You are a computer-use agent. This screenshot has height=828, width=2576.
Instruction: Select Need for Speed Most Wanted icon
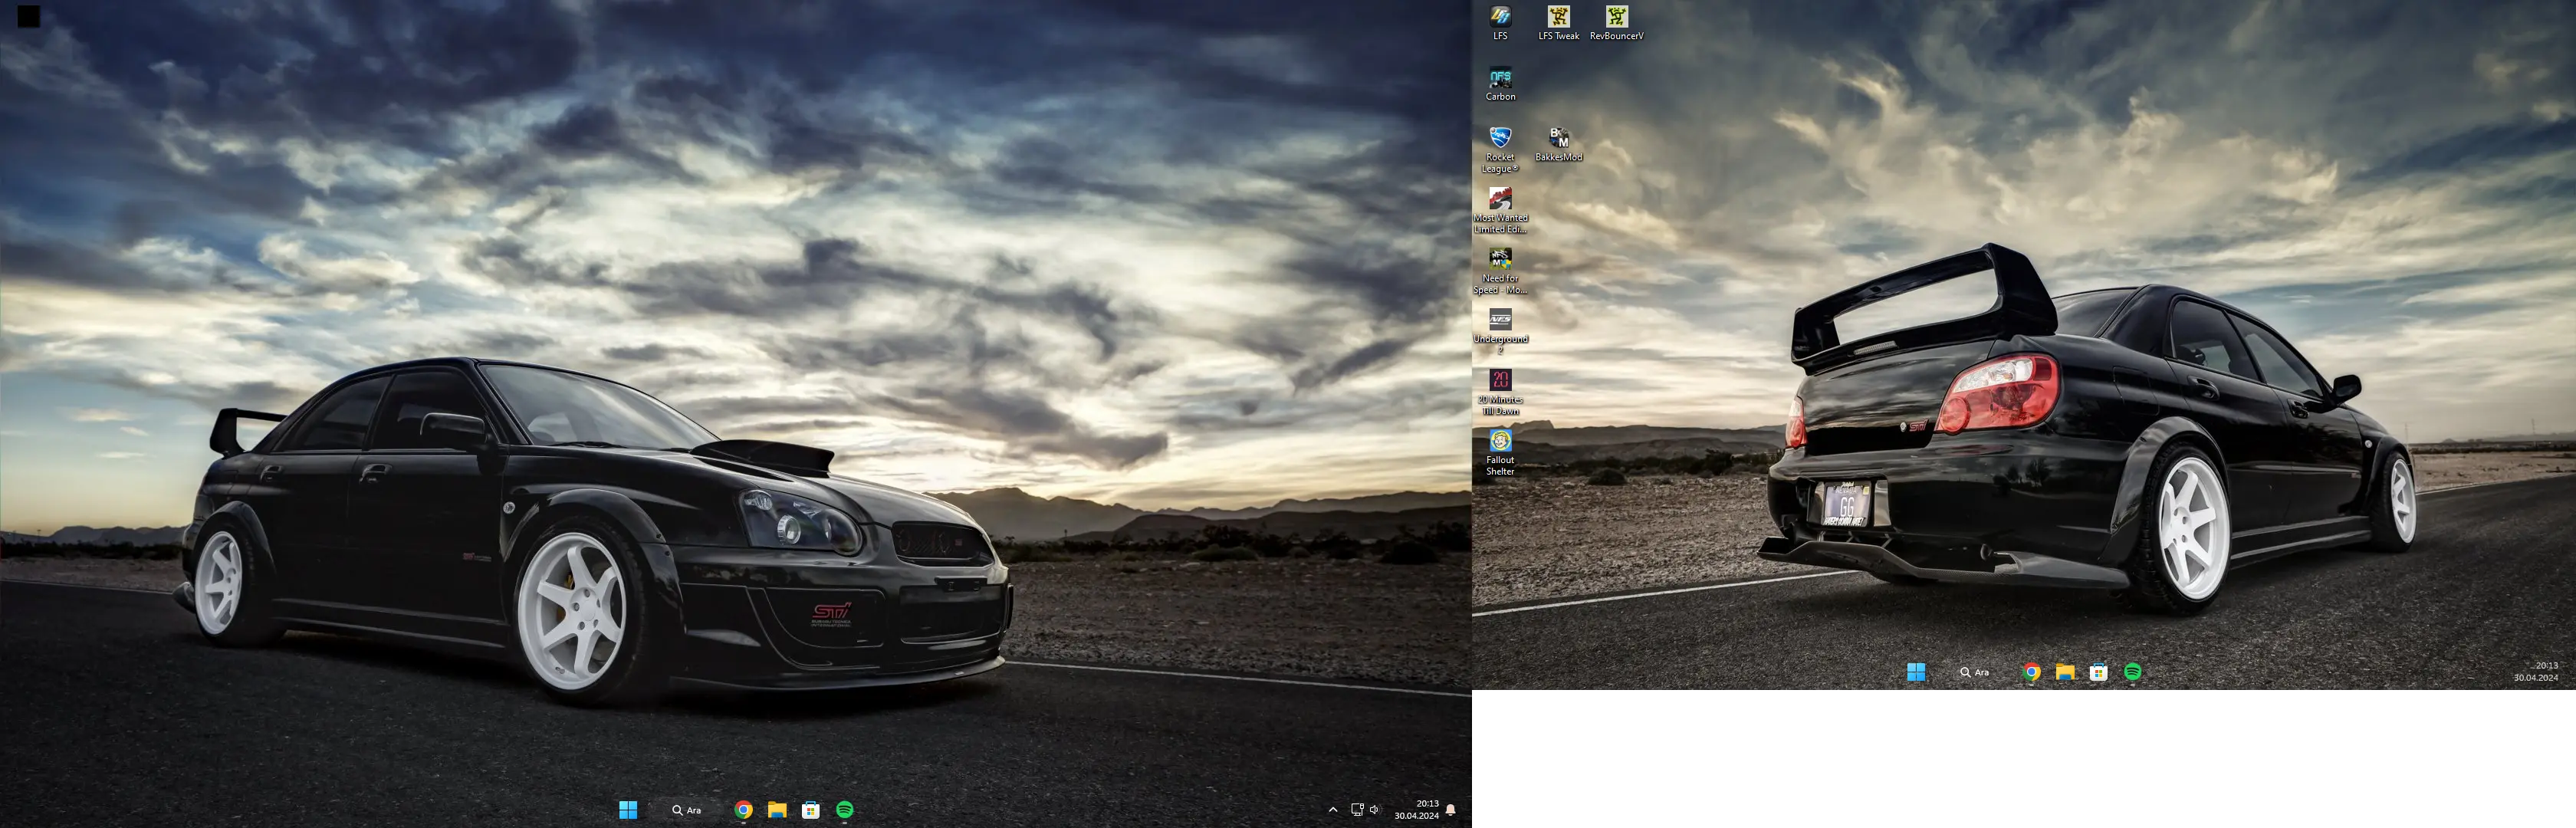pyautogui.click(x=1500, y=271)
